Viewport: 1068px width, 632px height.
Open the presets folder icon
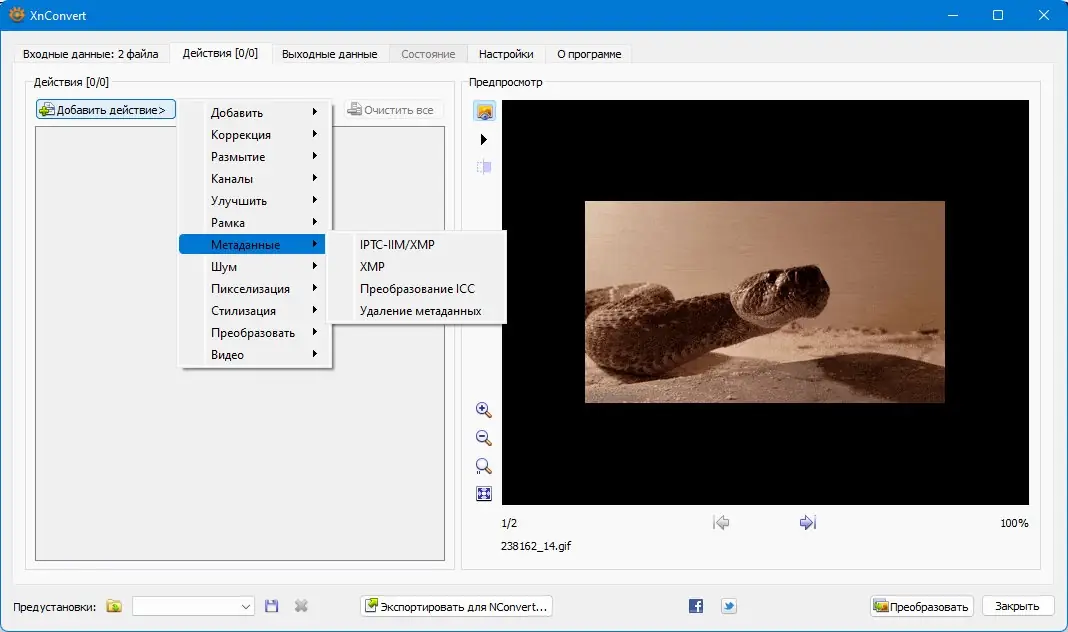[114, 606]
